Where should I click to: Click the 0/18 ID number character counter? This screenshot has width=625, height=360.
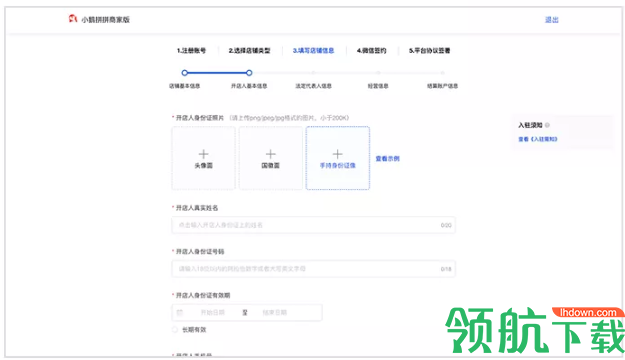pos(446,269)
